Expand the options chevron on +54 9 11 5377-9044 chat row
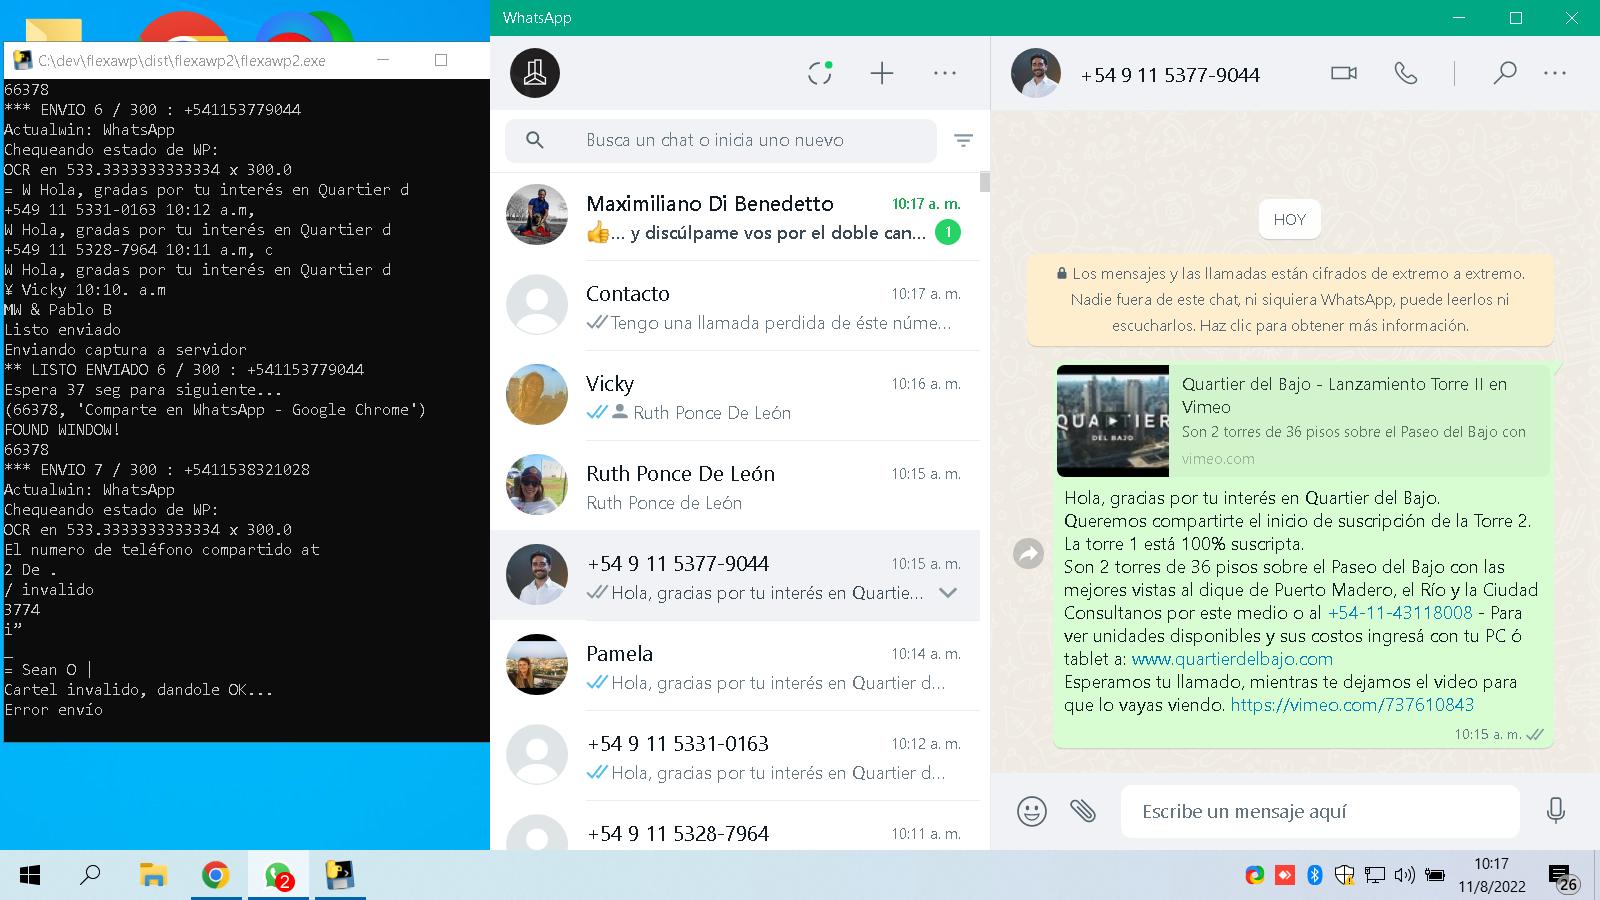The width and height of the screenshot is (1600, 900). [948, 593]
